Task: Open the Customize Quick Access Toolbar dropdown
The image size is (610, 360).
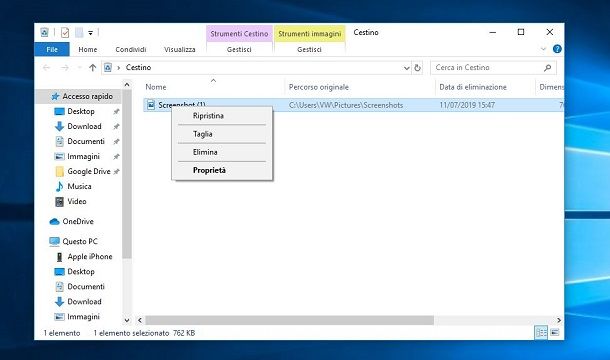Action: pos(90,33)
